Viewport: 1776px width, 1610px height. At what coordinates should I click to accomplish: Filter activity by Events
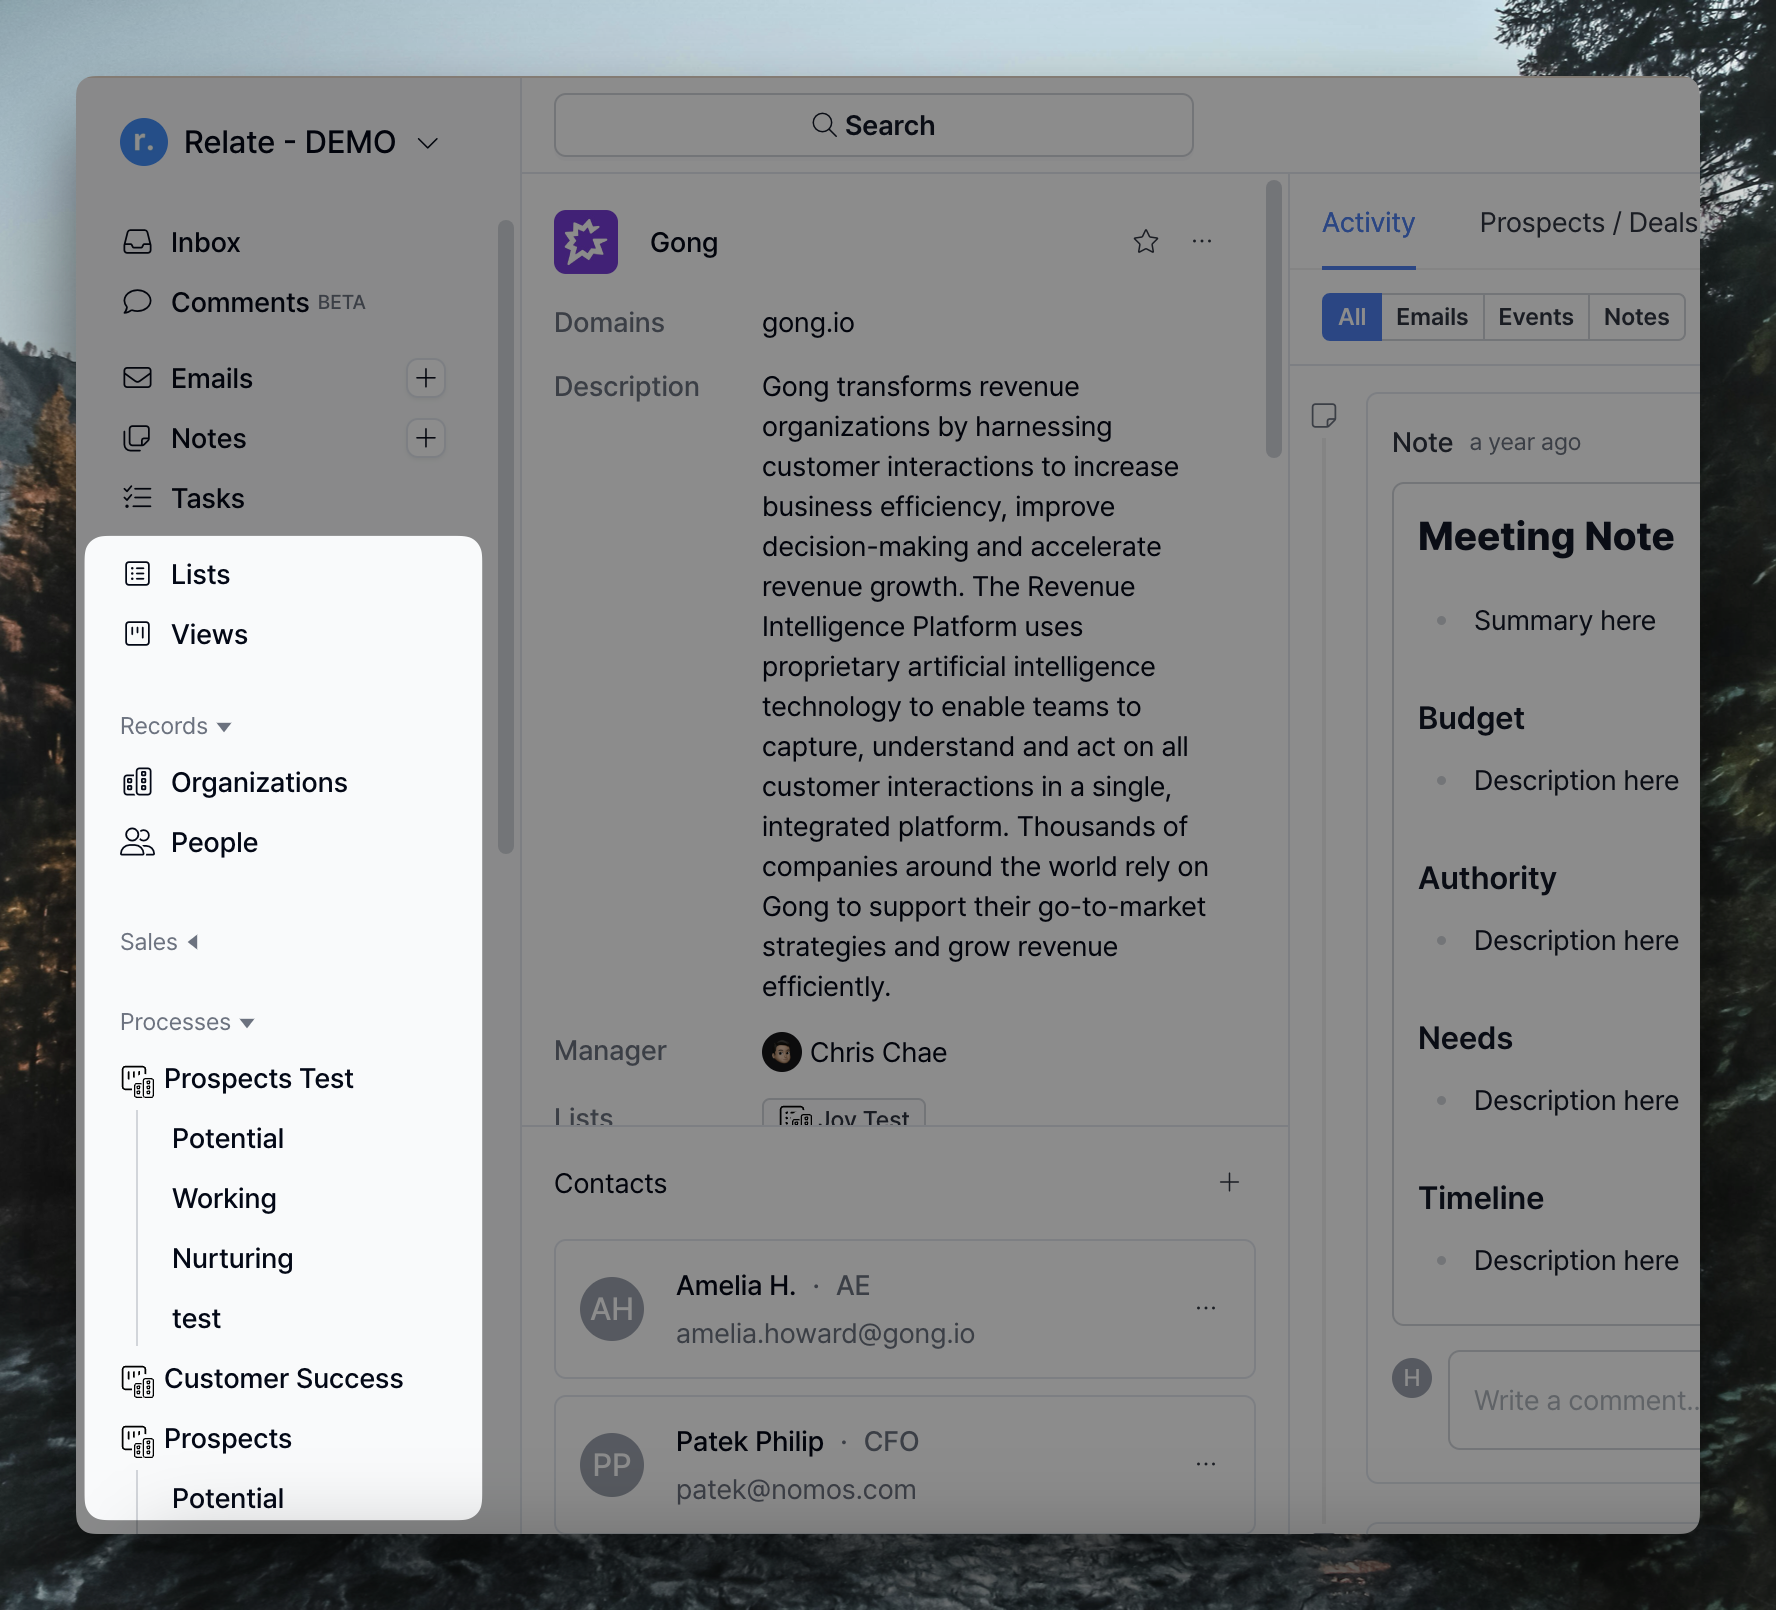pyautogui.click(x=1535, y=317)
